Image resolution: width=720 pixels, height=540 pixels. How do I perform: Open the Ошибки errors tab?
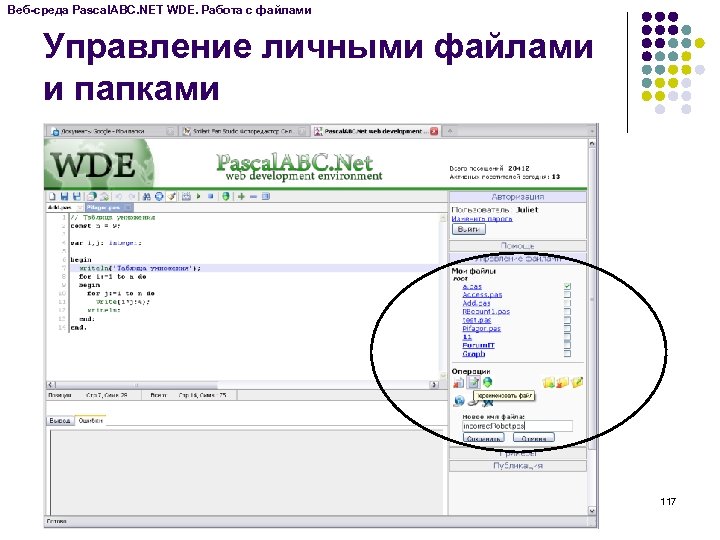point(90,421)
